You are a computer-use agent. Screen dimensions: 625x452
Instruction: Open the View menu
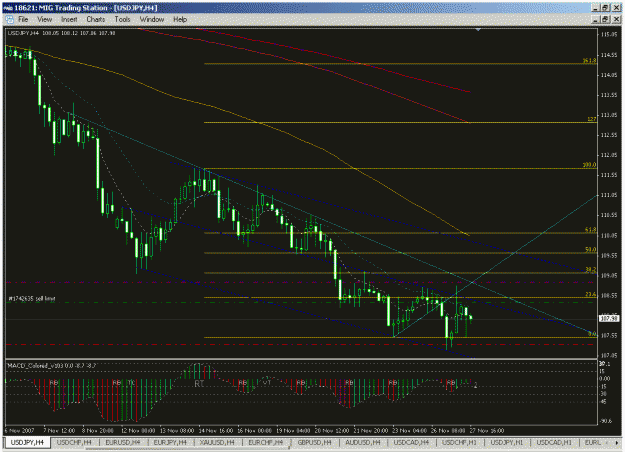point(45,19)
